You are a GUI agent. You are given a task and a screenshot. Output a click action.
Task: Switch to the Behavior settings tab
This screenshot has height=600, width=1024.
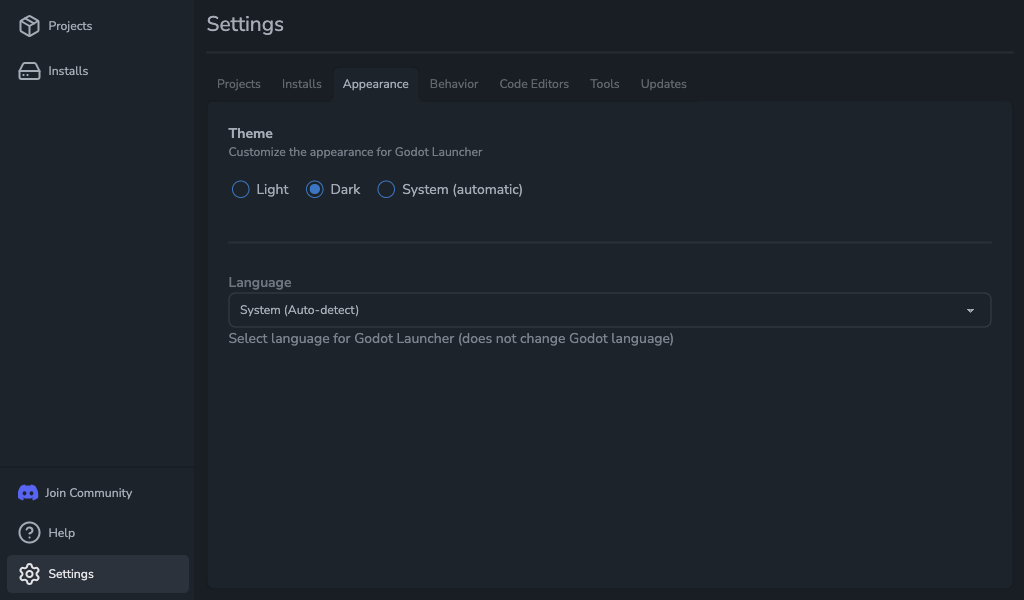[454, 84]
